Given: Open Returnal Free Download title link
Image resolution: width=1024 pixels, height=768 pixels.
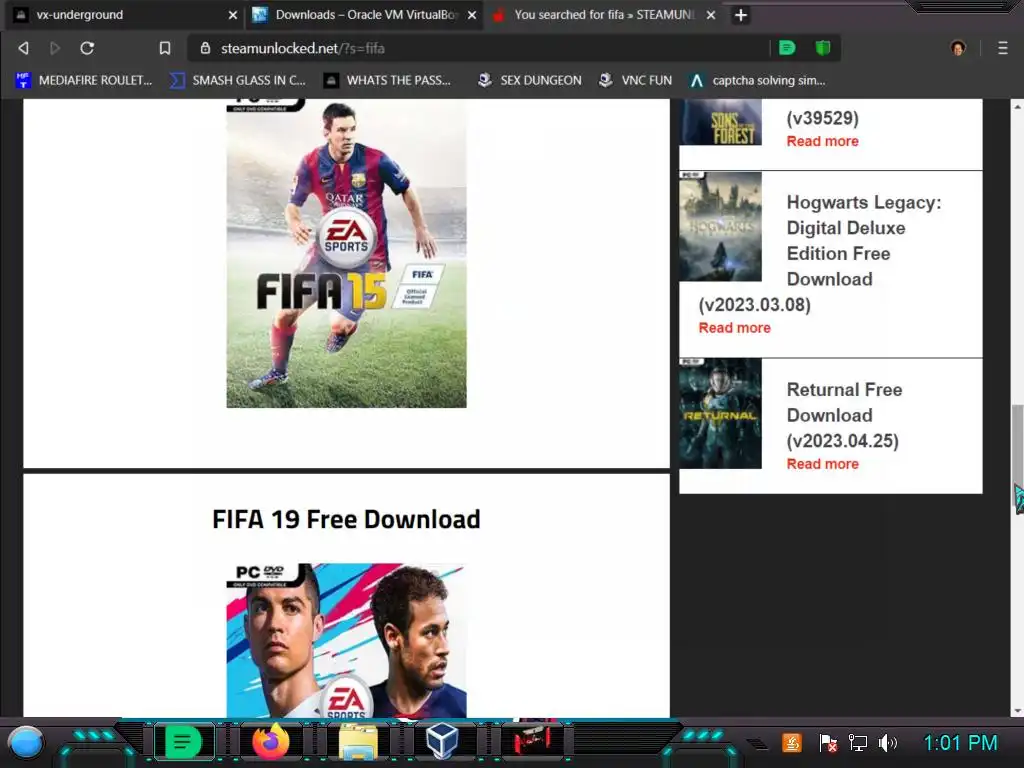Looking at the screenshot, I should [x=844, y=415].
